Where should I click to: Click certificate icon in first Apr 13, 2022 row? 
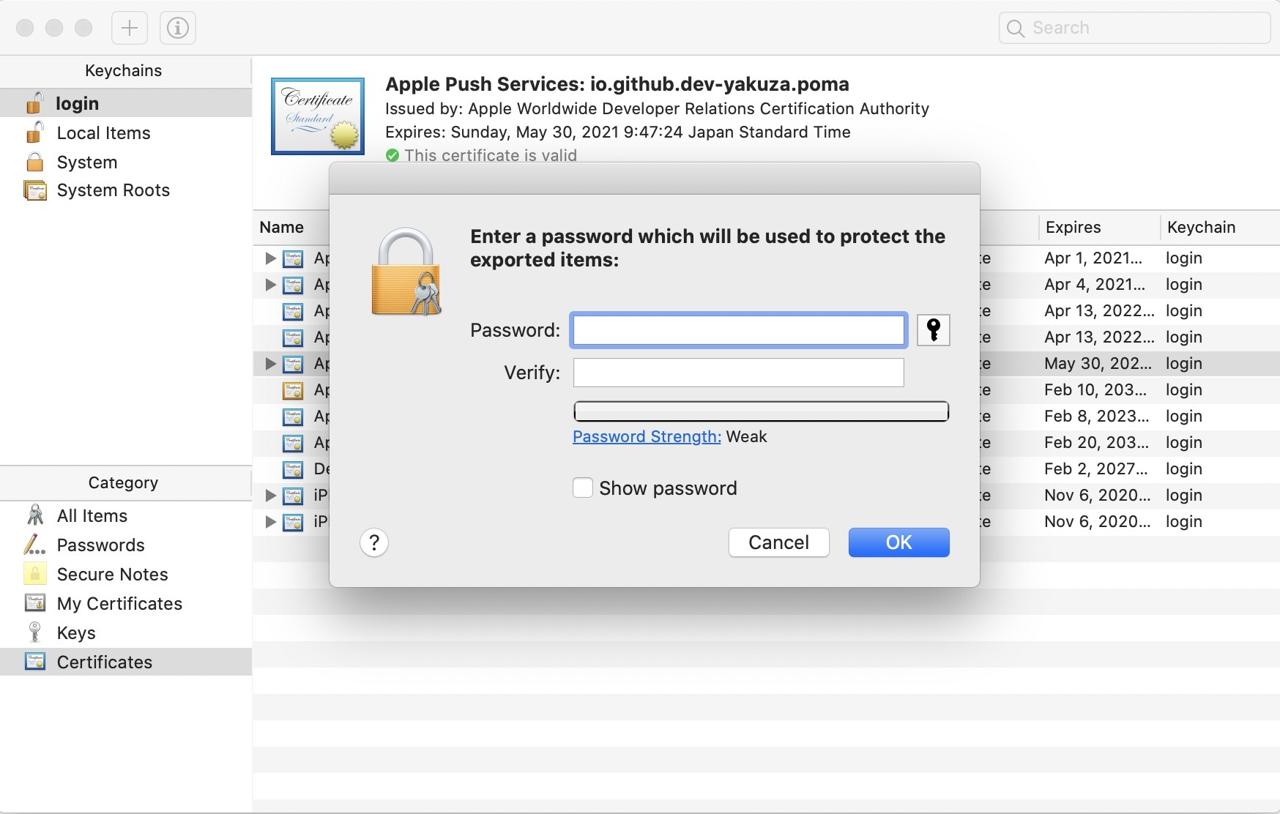point(293,311)
